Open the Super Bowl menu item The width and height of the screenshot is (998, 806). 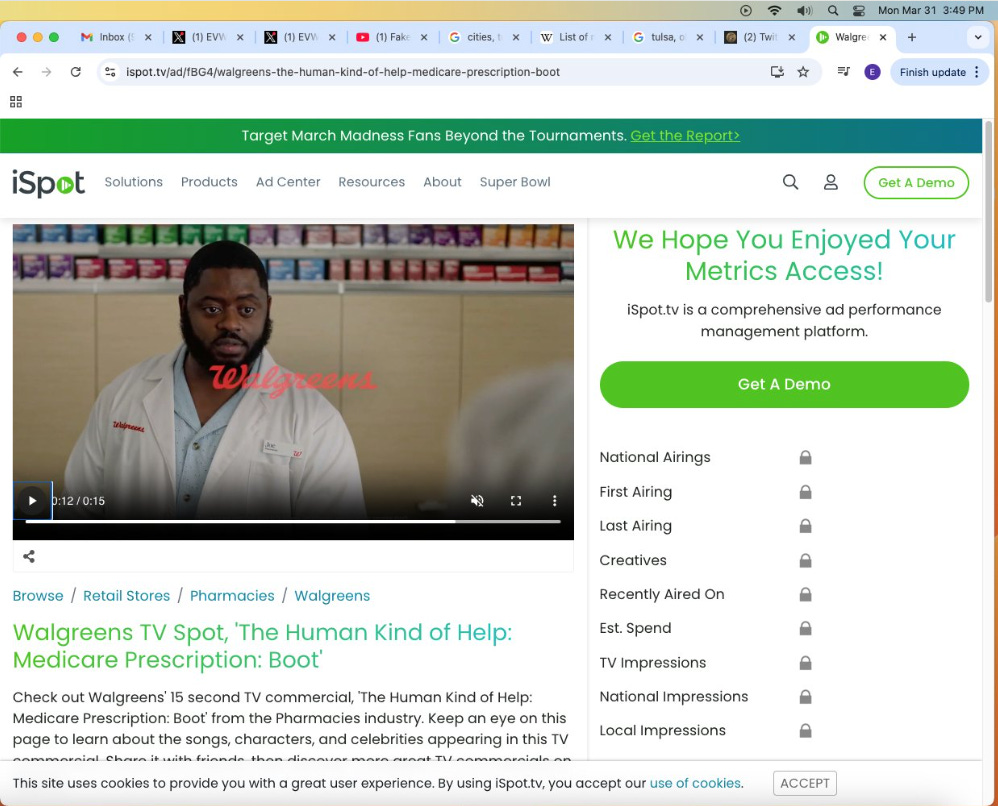(515, 182)
